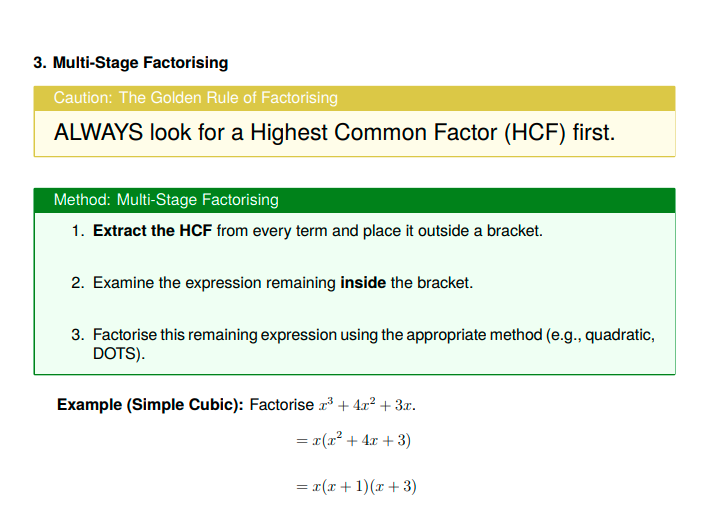Click the cubic expression x³ + 4x² + 3x
710x522 pixels.
[368, 405]
